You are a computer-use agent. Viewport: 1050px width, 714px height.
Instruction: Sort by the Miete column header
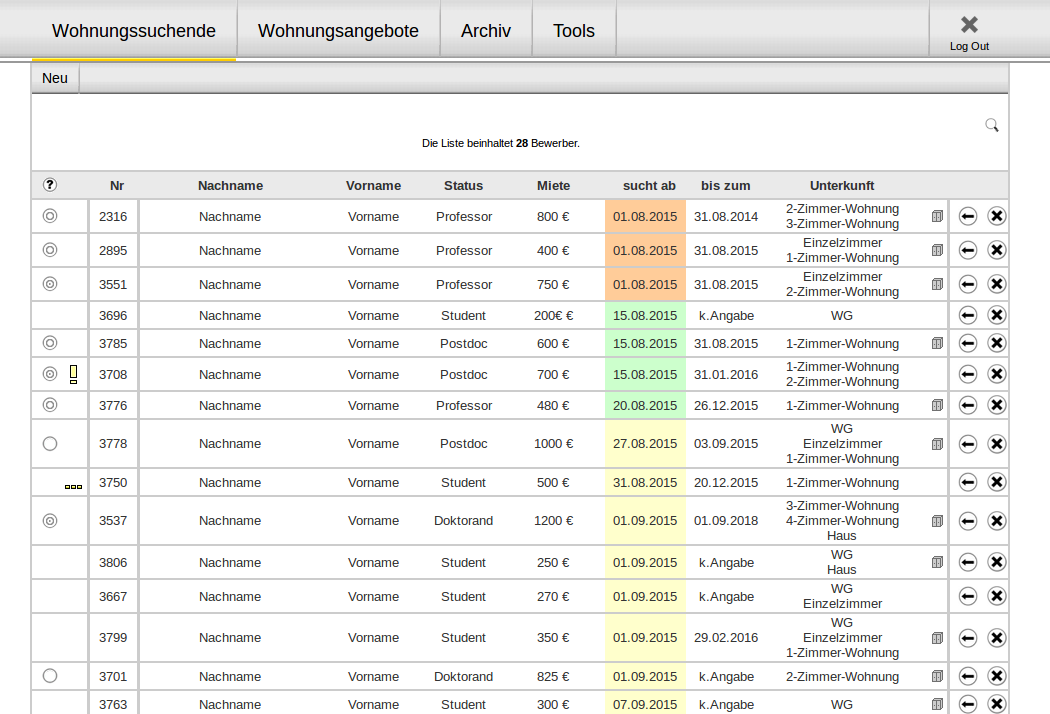553,185
